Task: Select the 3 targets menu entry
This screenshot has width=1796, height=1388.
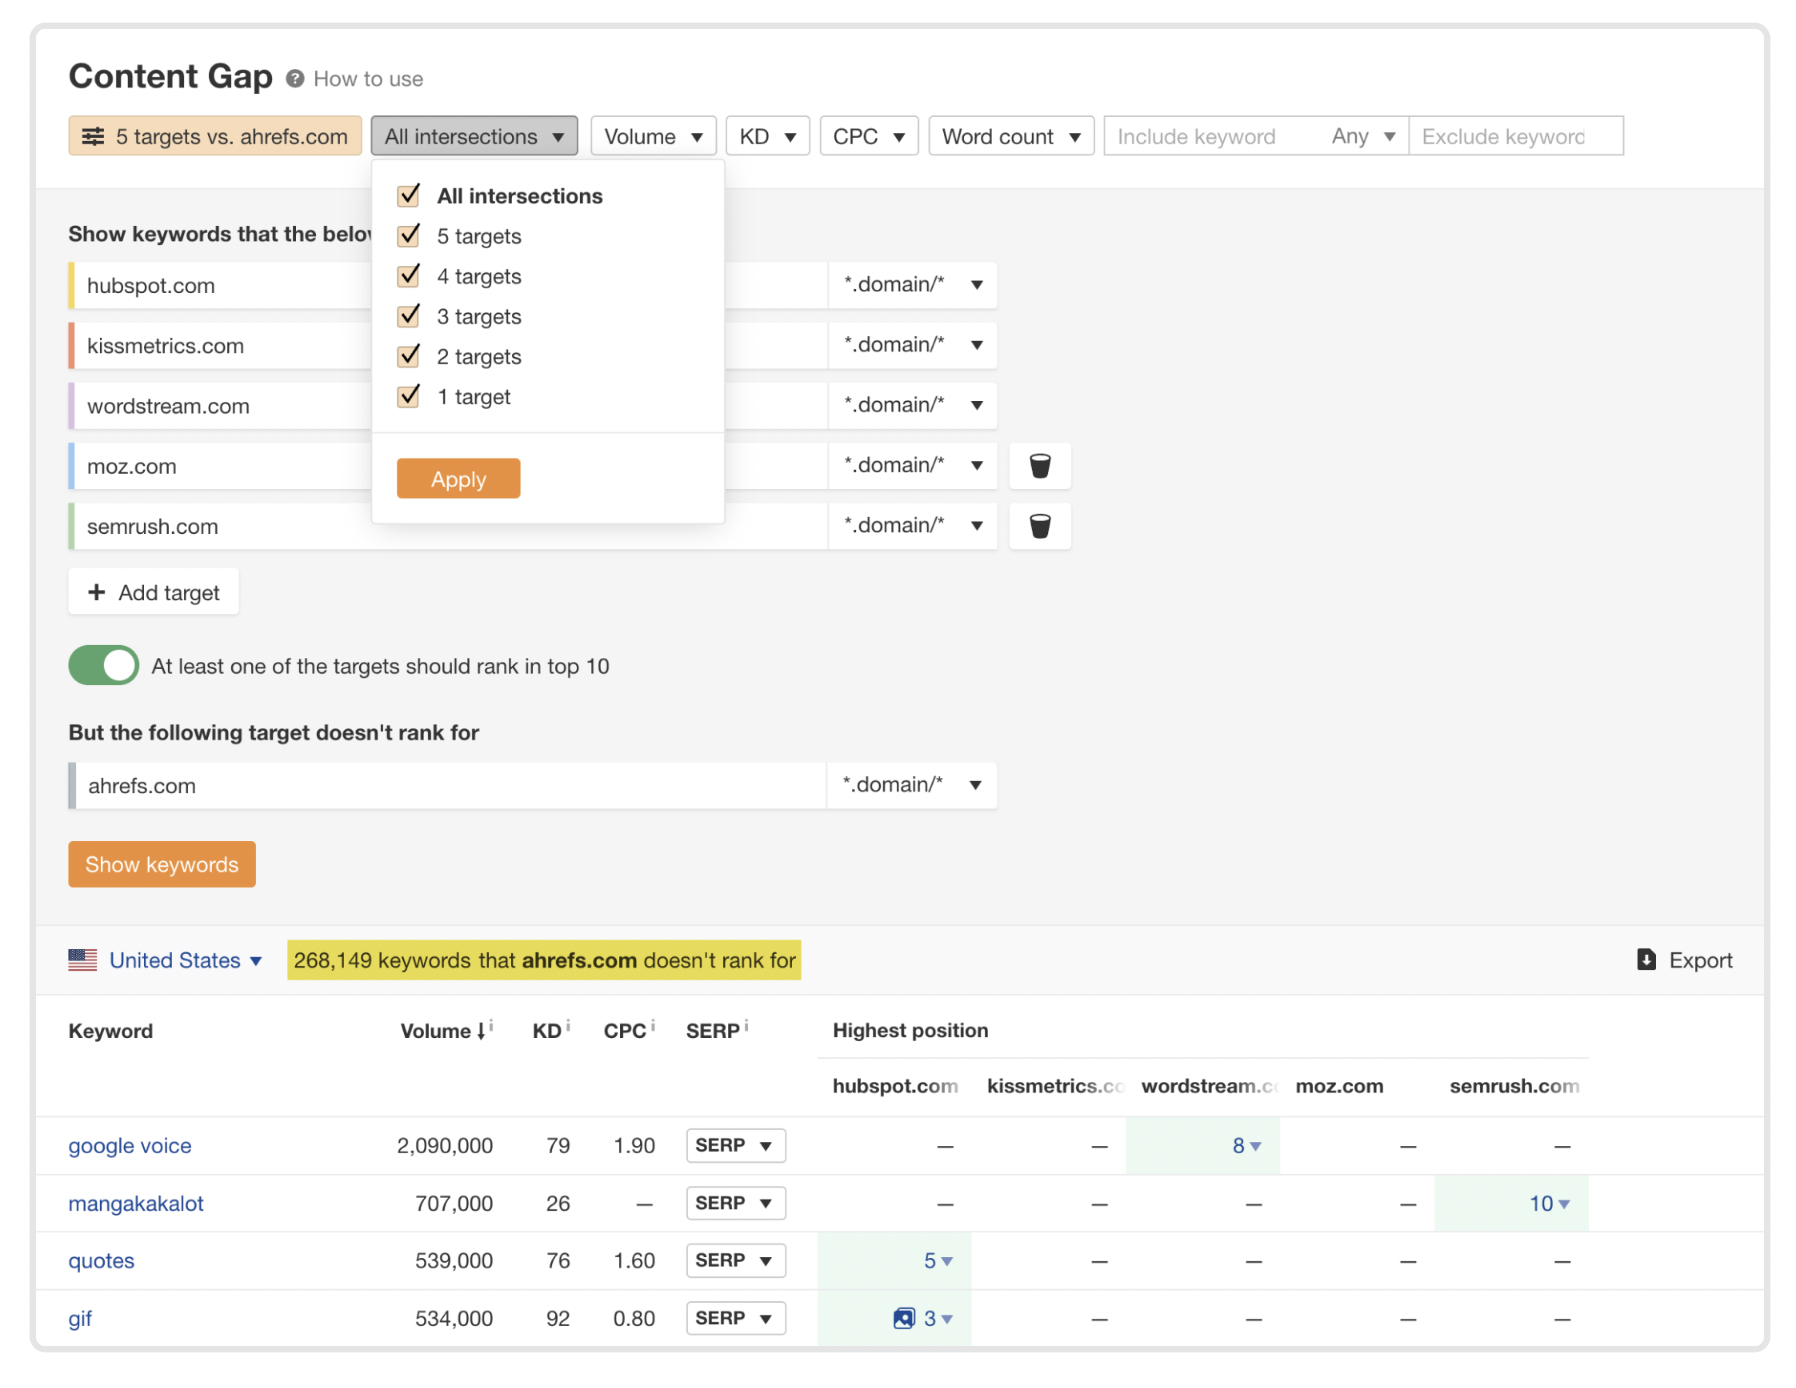Action: pyautogui.click(x=479, y=317)
